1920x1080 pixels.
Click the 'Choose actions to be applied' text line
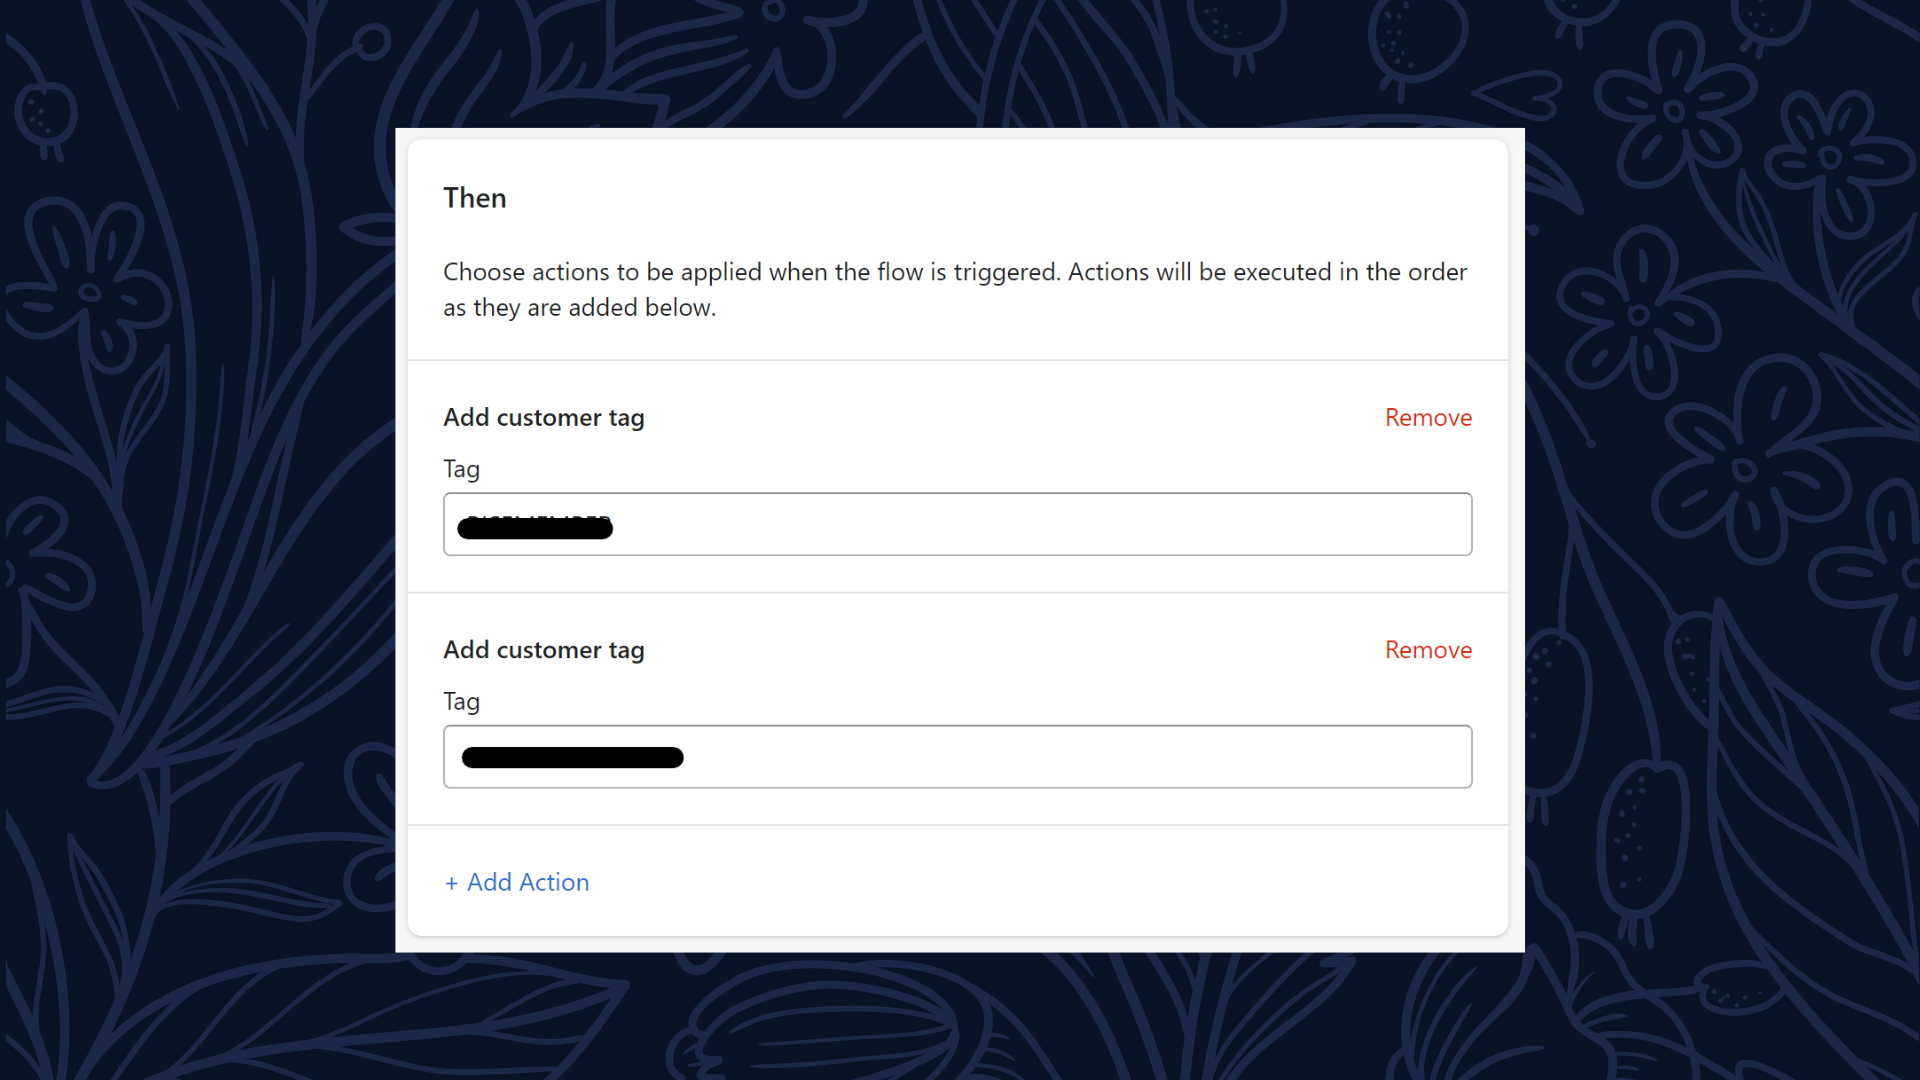(x=954, y=272)
